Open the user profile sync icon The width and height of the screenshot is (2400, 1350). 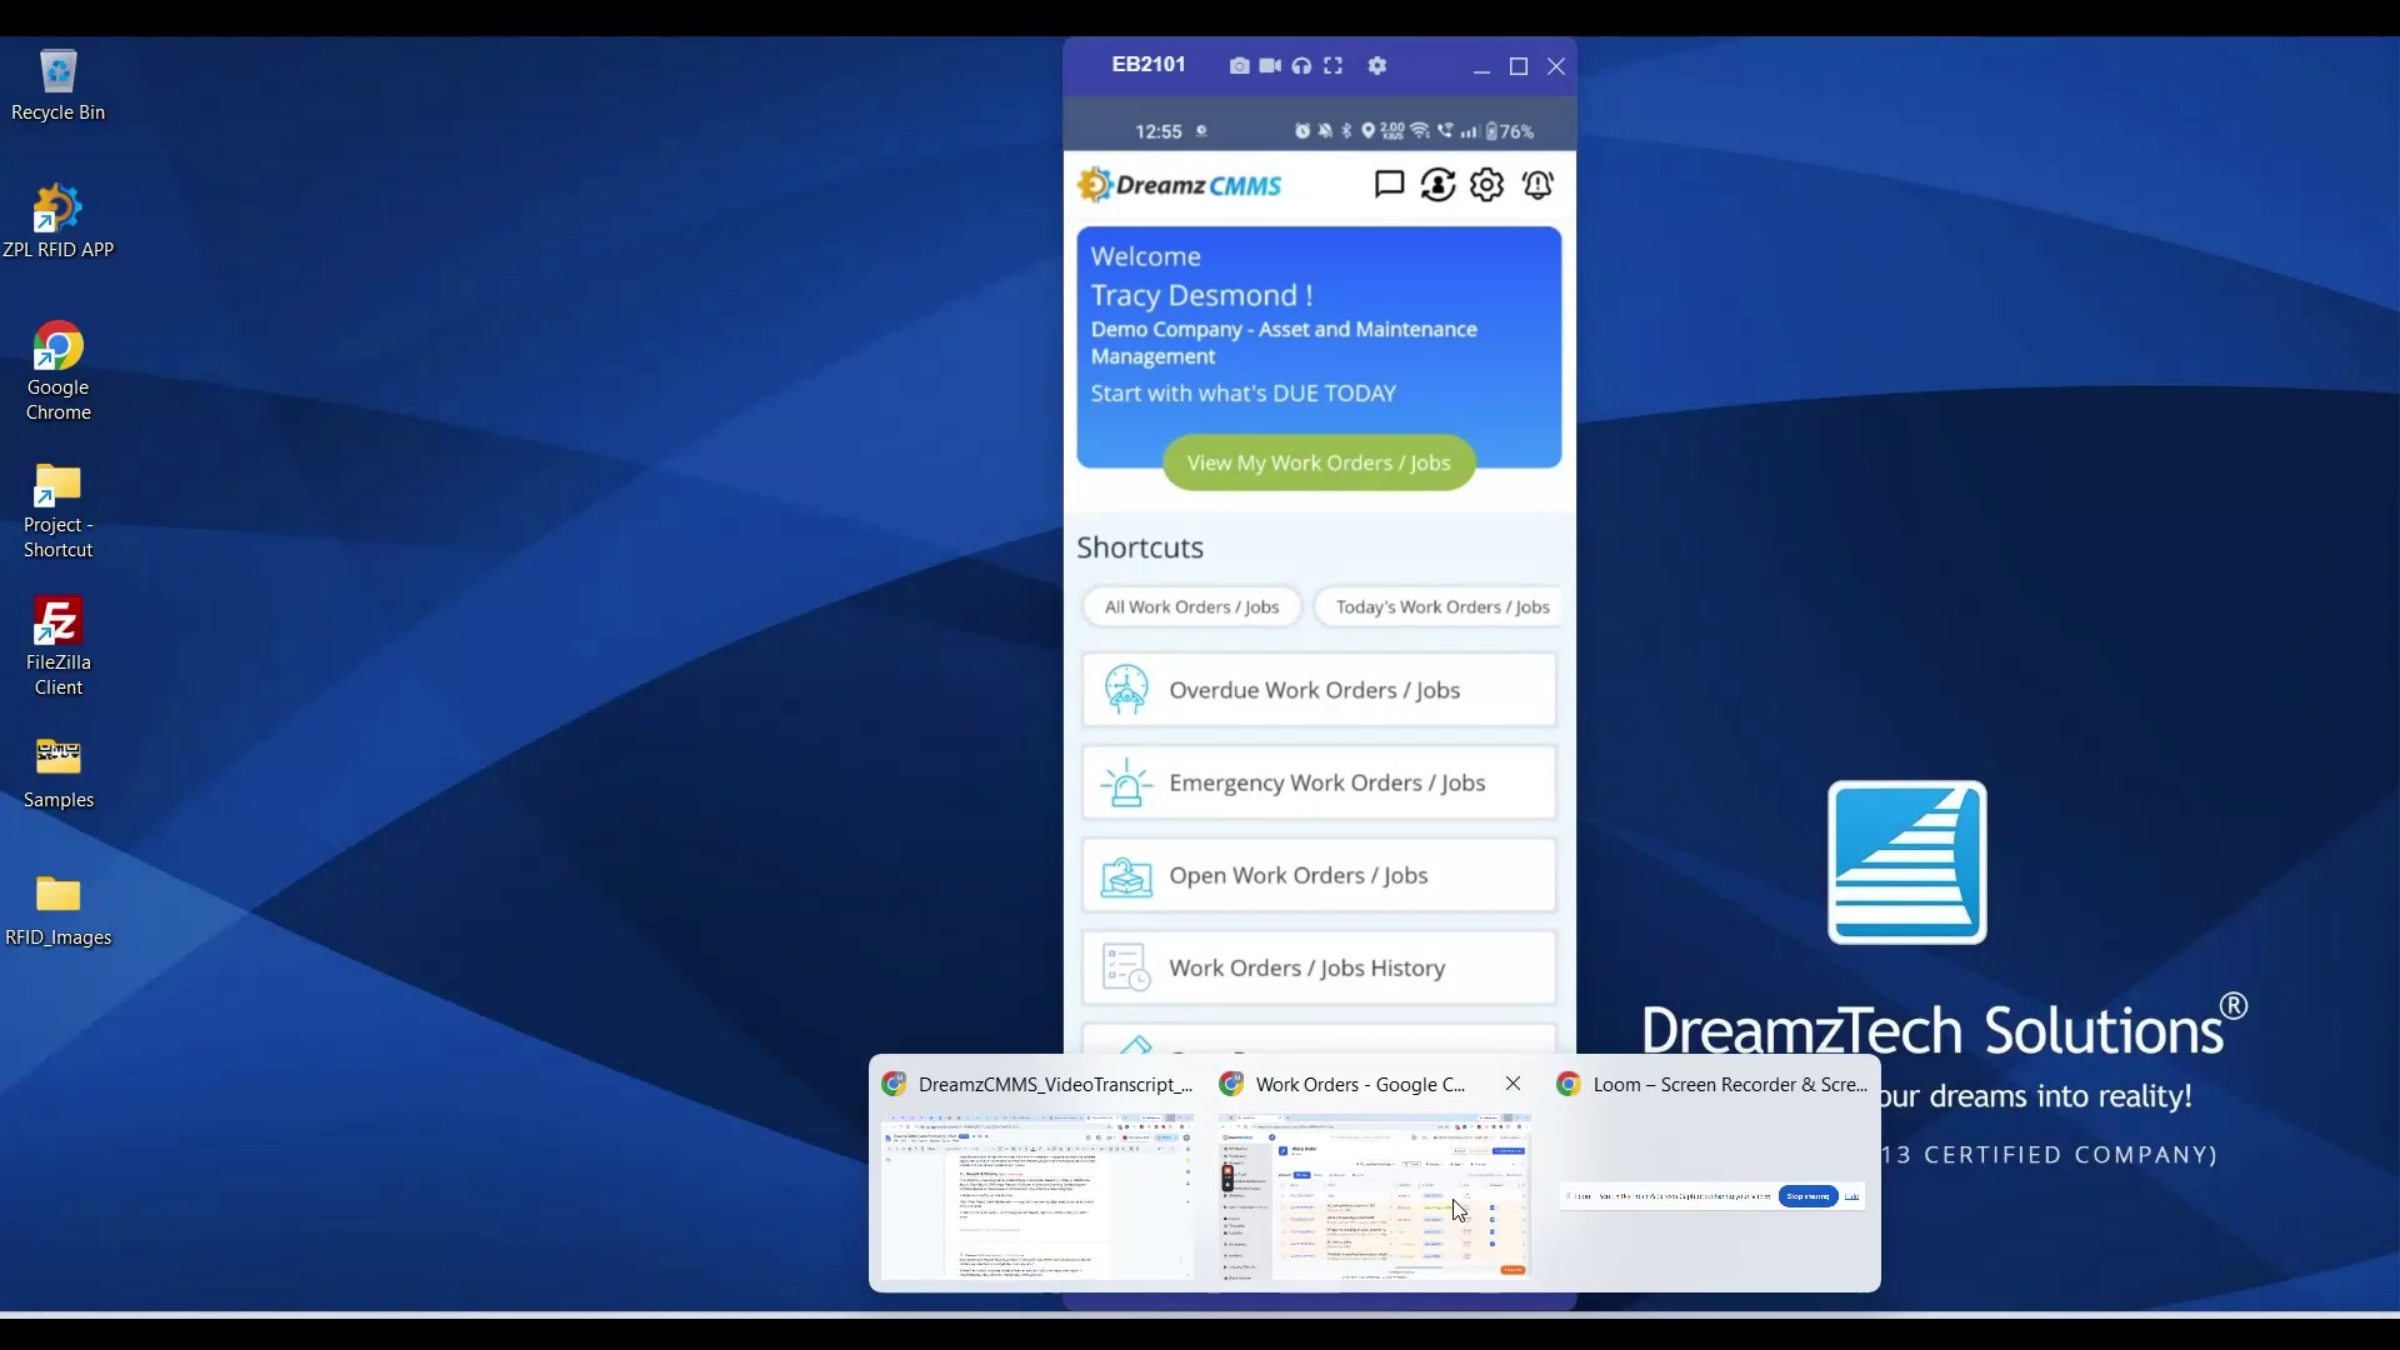[1438, 184]
